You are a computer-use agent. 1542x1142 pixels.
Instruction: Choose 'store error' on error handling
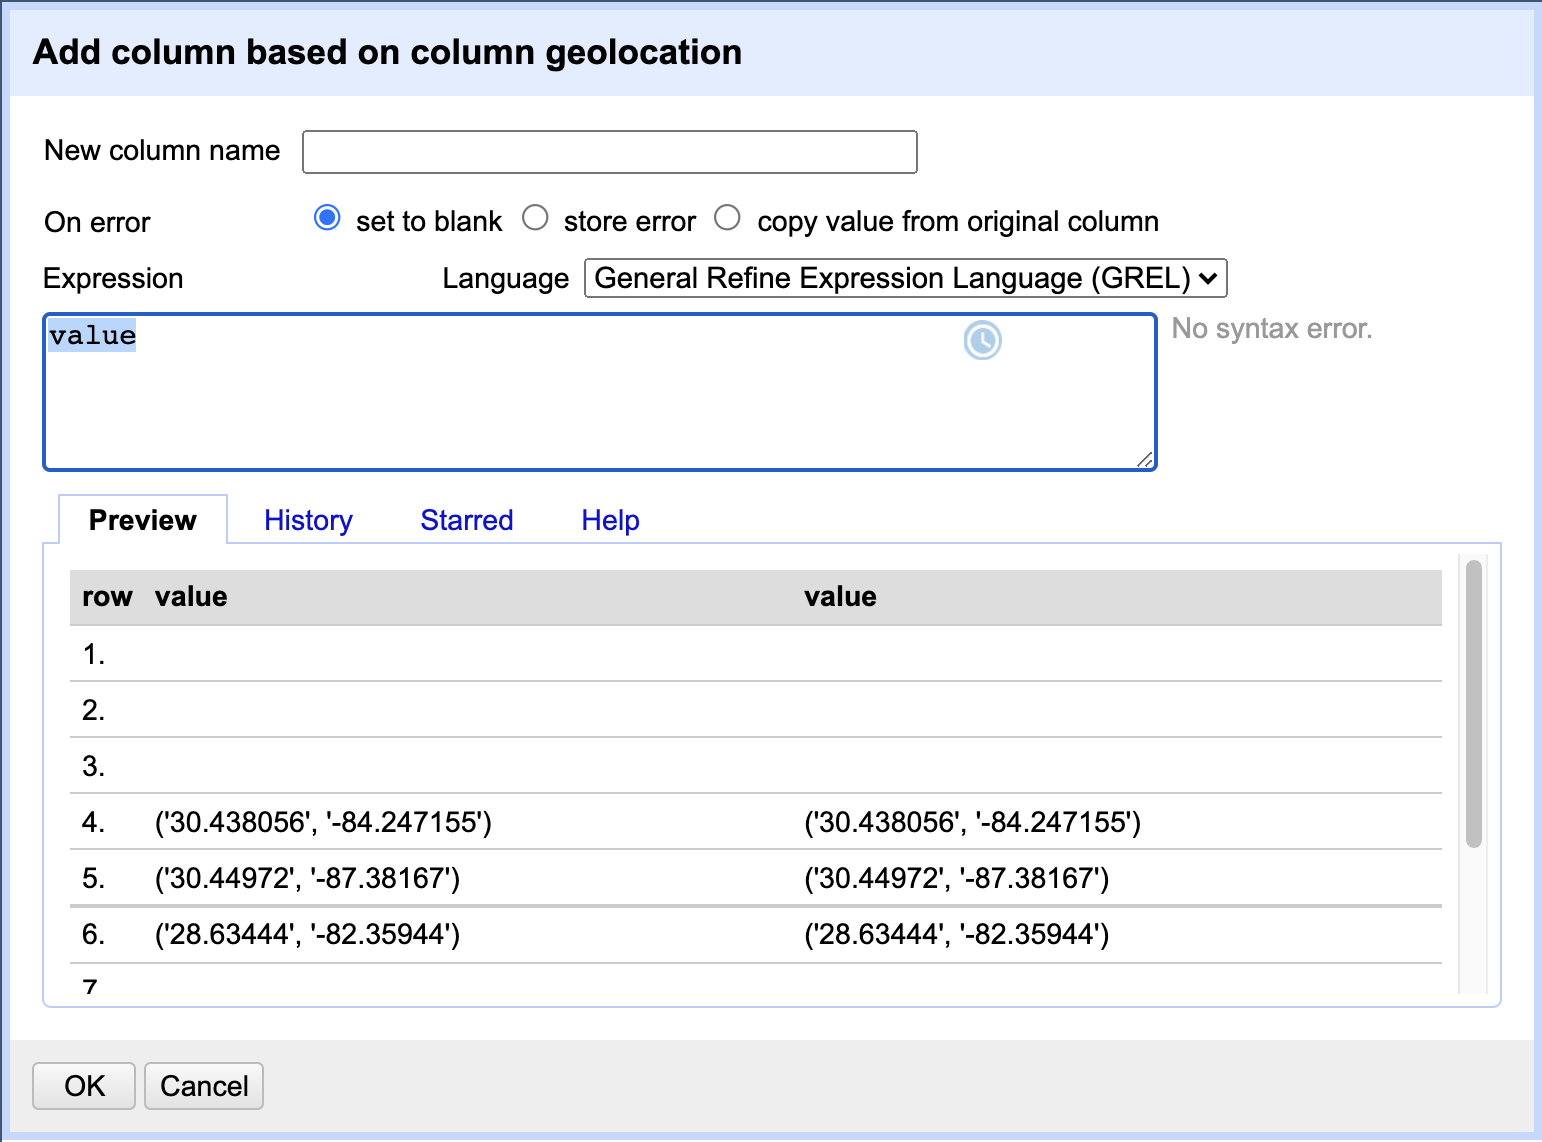[536, 217]
